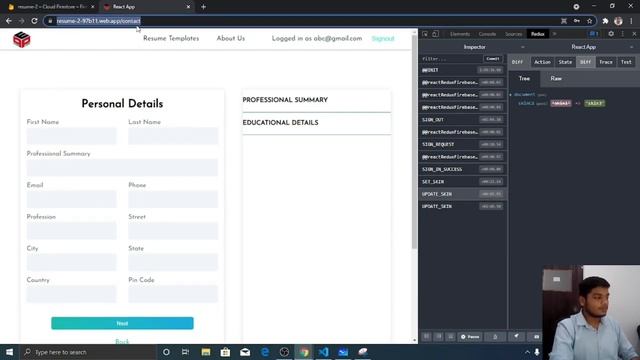Show more DevTools tabs with the chevron
This screenshot has height=360, width=640.
pos(554,34)
